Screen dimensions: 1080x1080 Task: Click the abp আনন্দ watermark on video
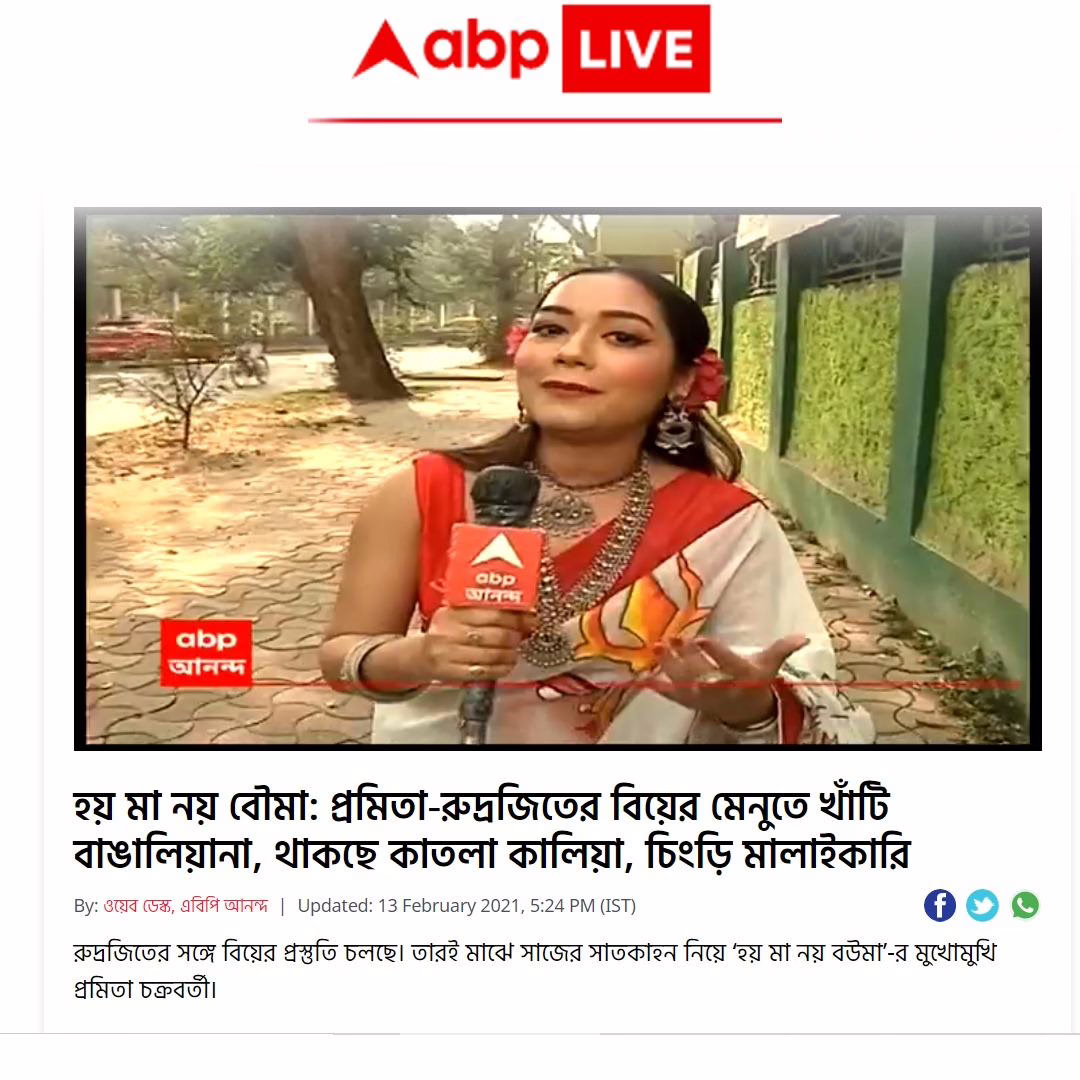206,652
